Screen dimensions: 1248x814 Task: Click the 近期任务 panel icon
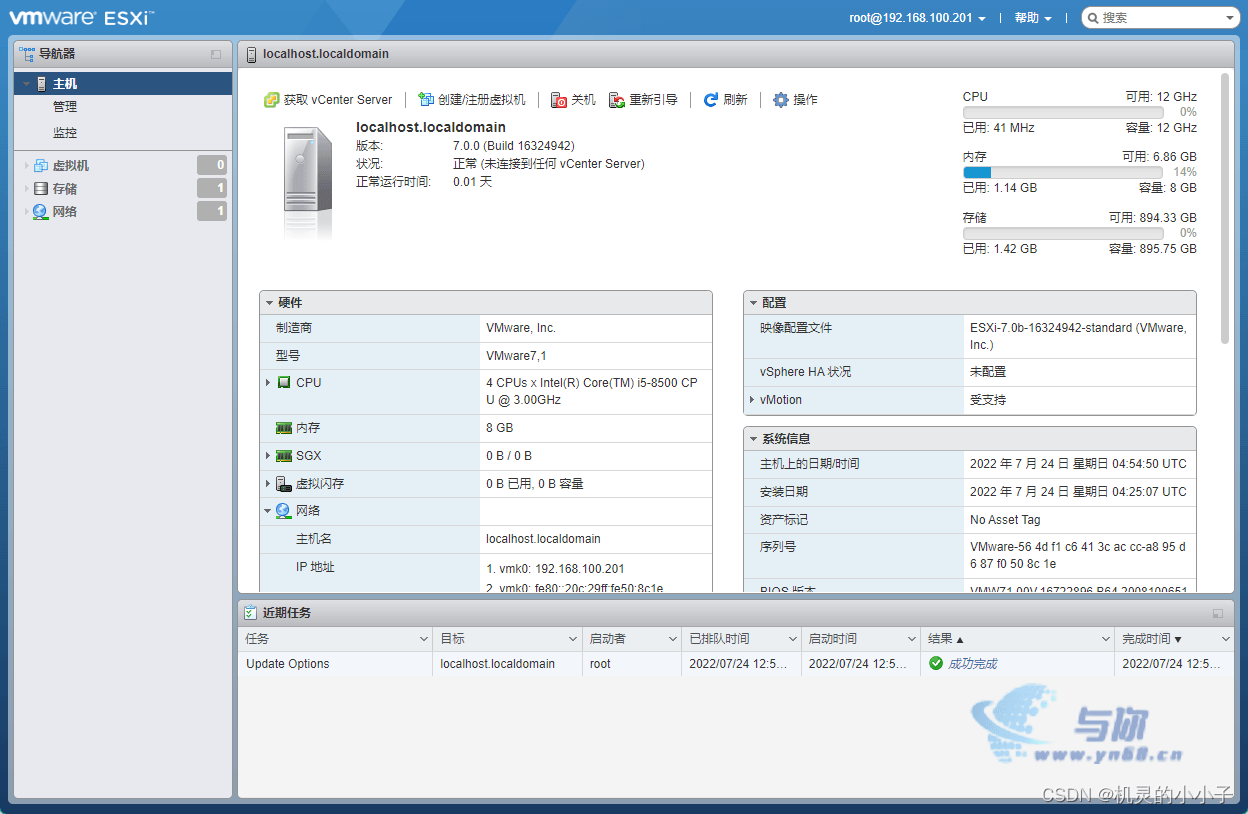pos(251,613)
